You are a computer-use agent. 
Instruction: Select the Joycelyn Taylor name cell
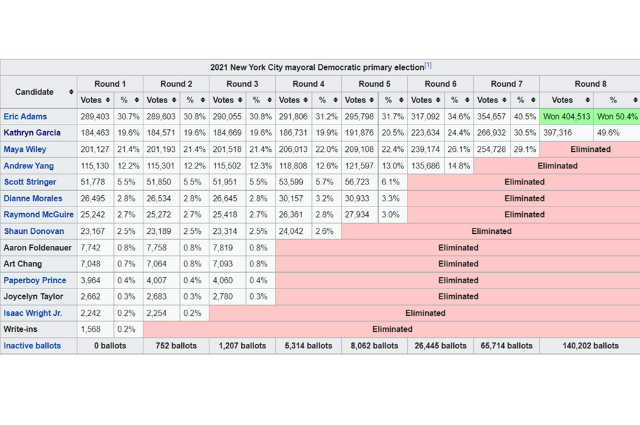click(x=39, y=297)
